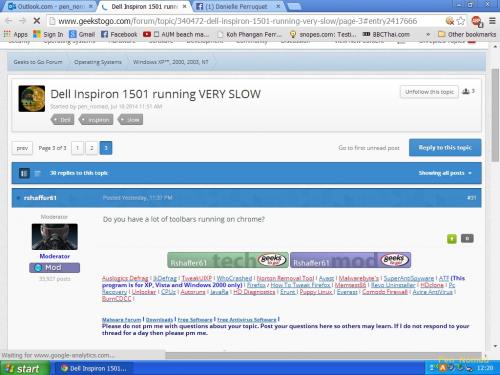500x375 pixels.
Task: Go forward with the browser forward arrow
Action: click(x=22, y=21)
